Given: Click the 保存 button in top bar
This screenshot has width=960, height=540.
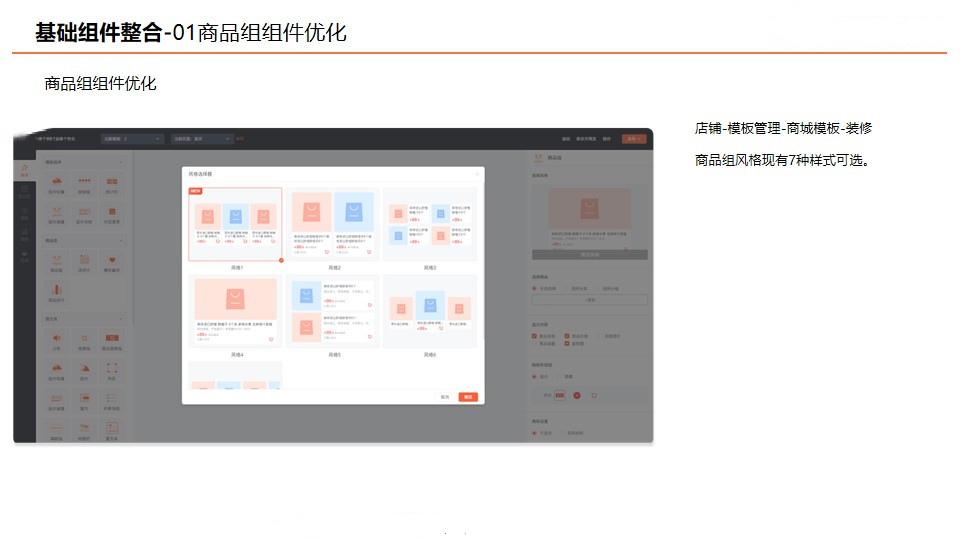Looking at the screenshot, I should [606, 139].
